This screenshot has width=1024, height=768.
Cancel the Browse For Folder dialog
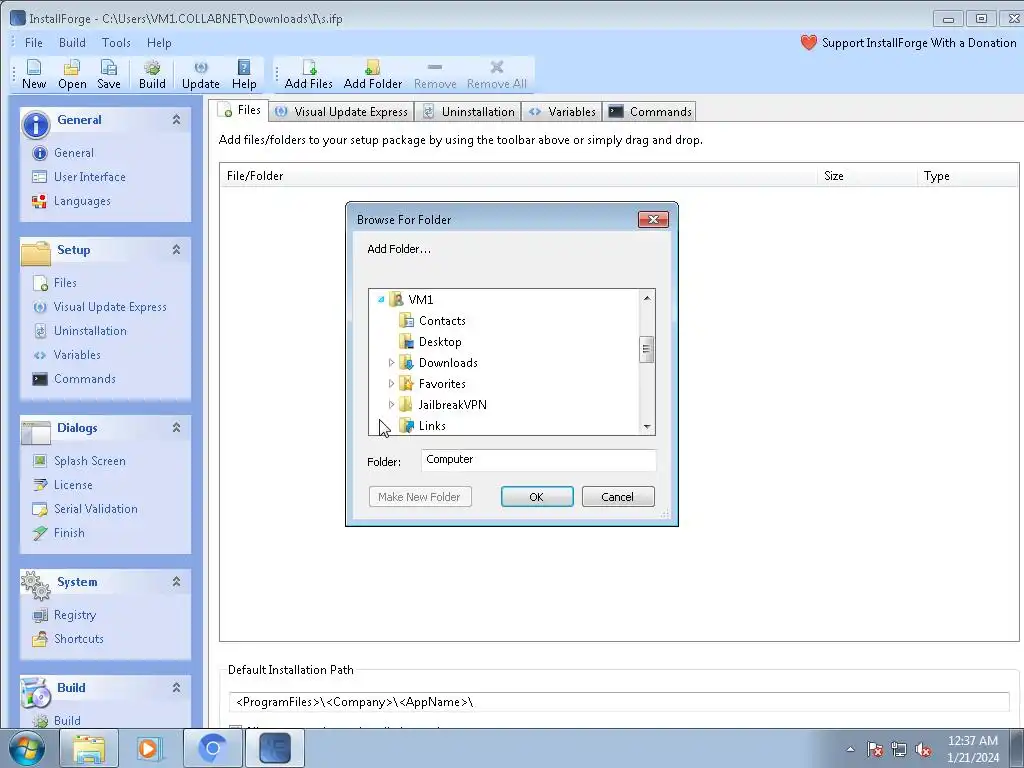[618, 497]
